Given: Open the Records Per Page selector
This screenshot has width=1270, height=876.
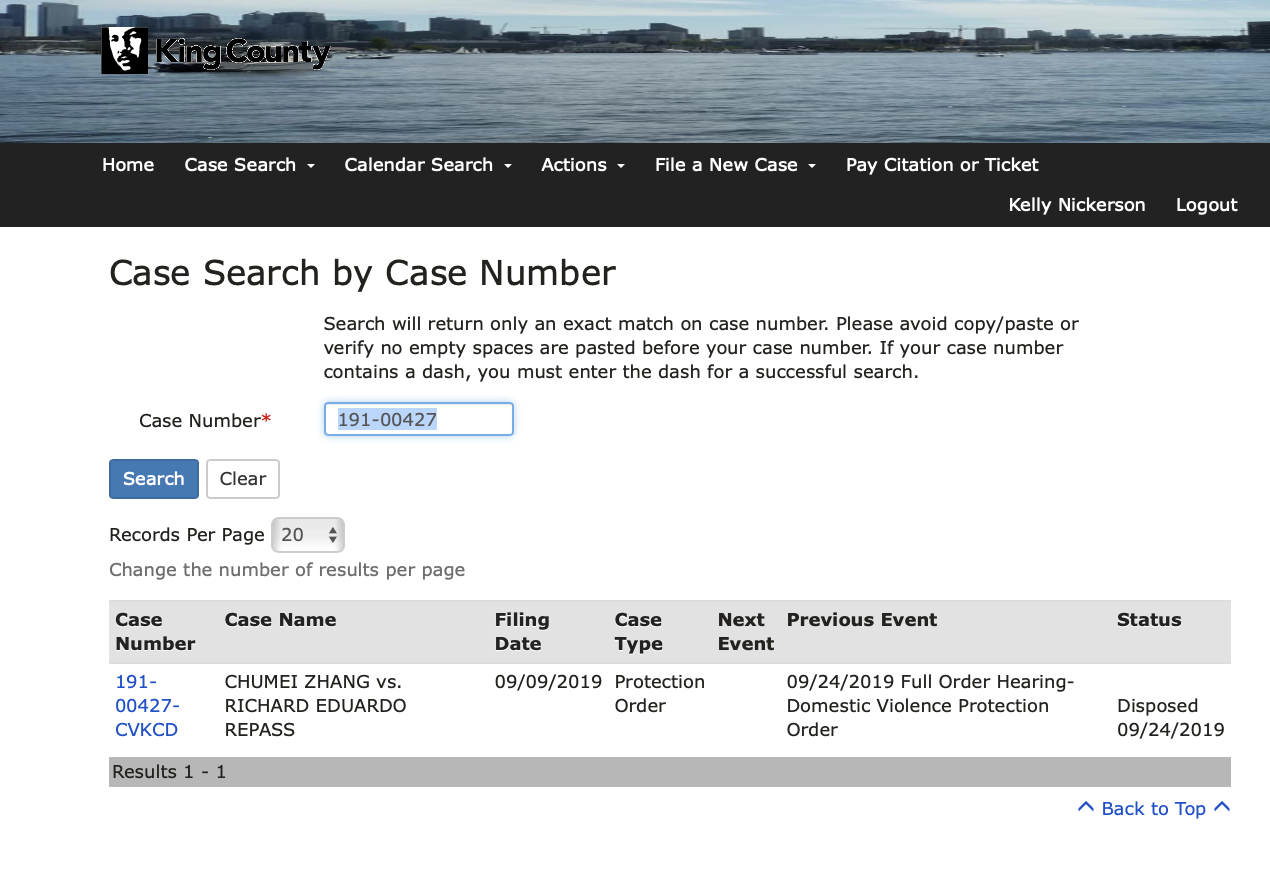Looking at the screenshot, I should point(308,535).
